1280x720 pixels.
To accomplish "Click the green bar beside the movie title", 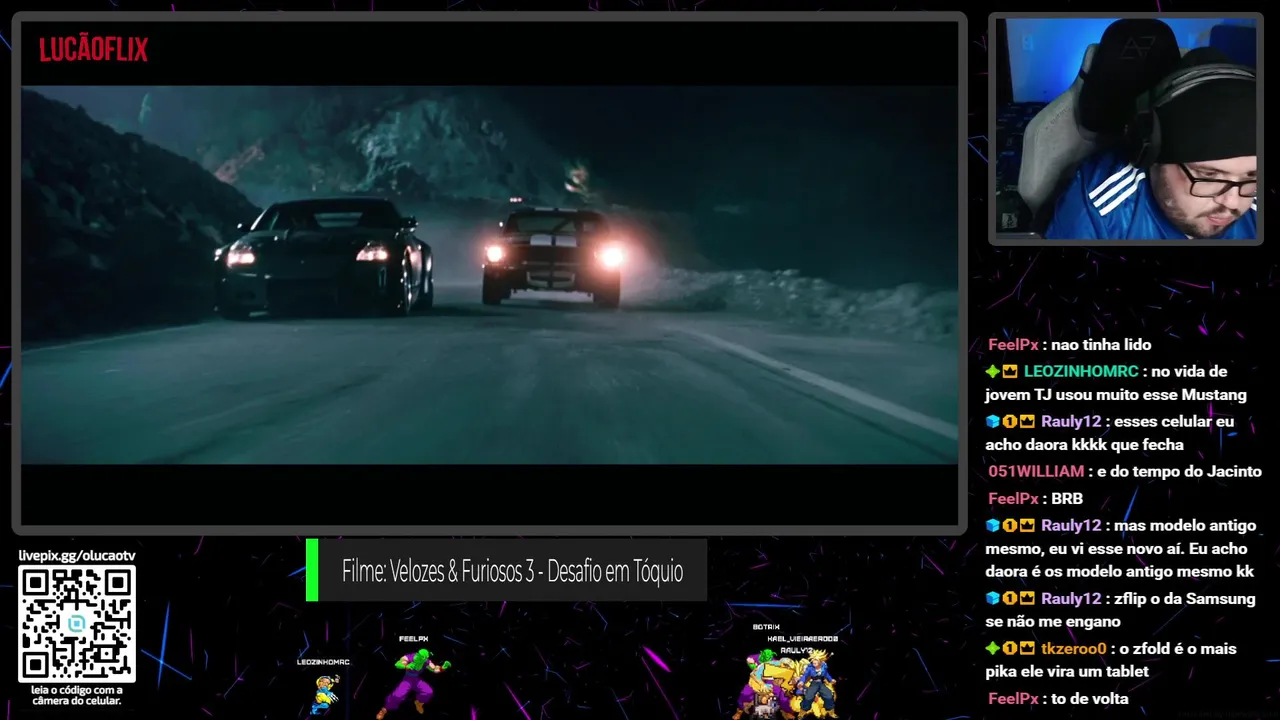I will 312,571.
